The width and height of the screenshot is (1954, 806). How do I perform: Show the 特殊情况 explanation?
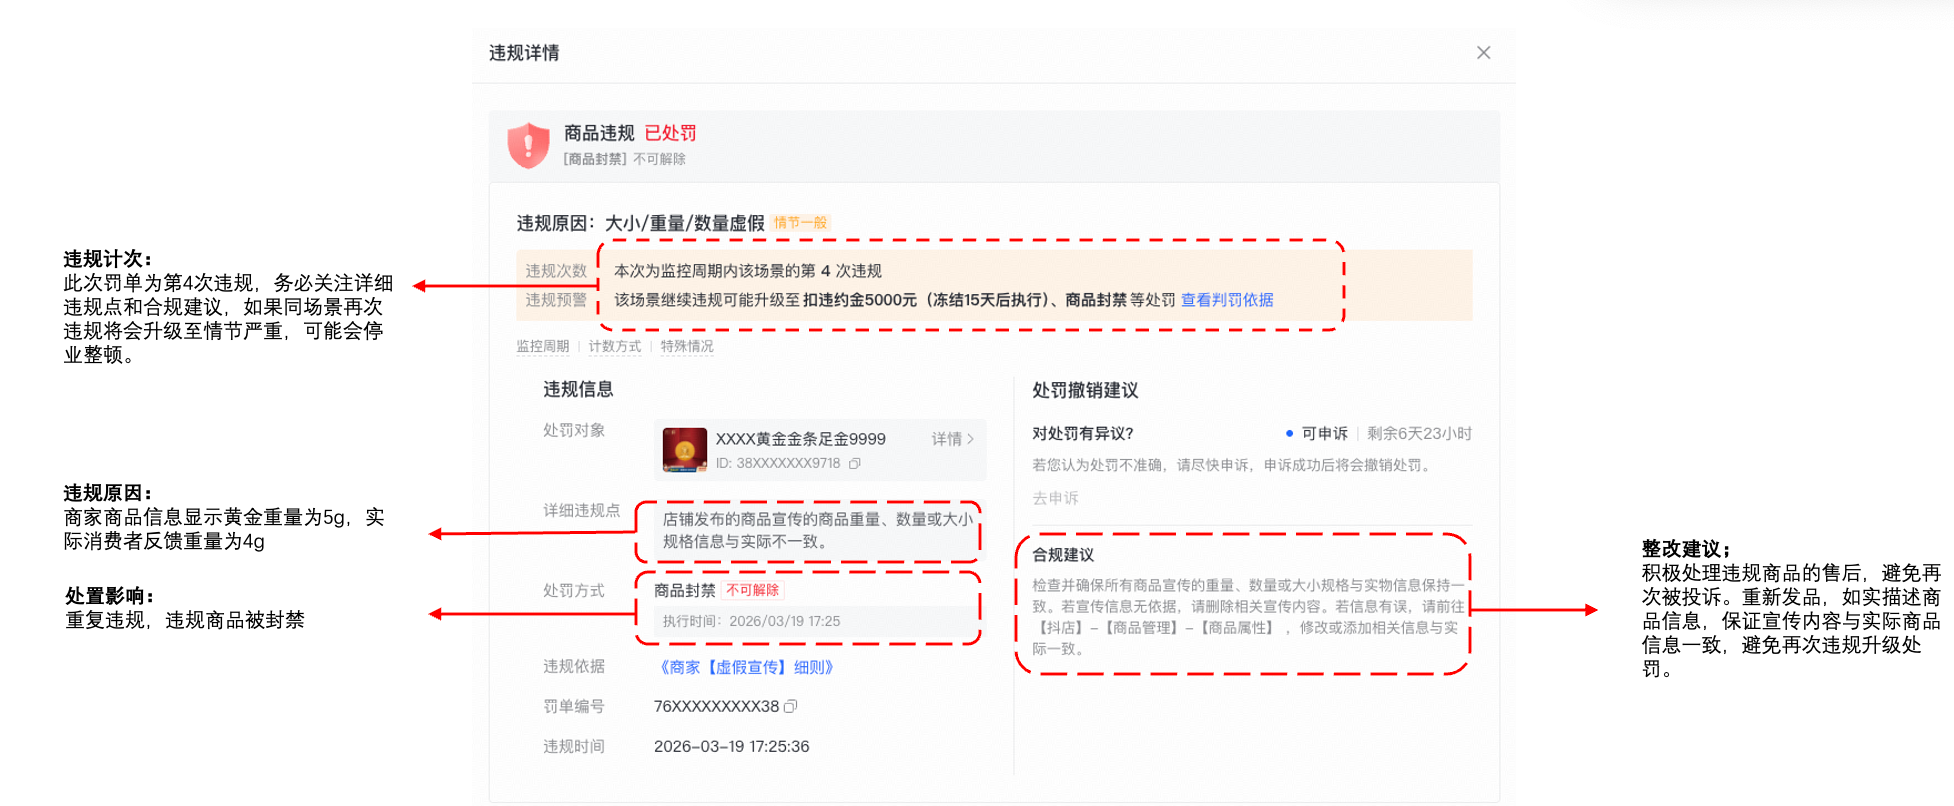pos(687,347)
